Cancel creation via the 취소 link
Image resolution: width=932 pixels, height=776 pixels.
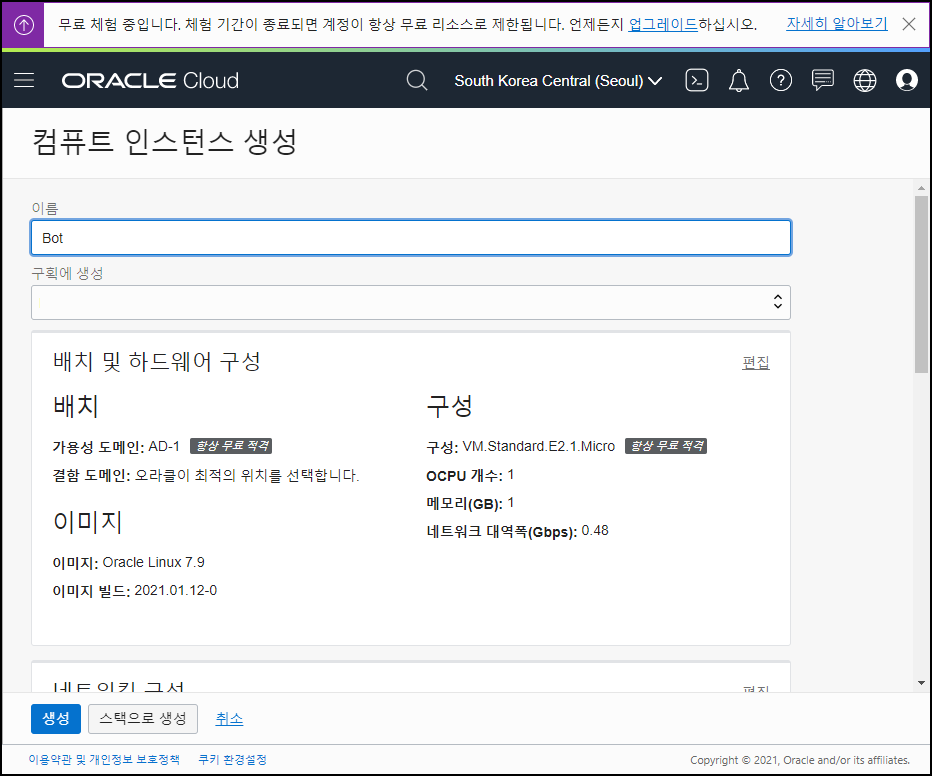coord(229,718)
